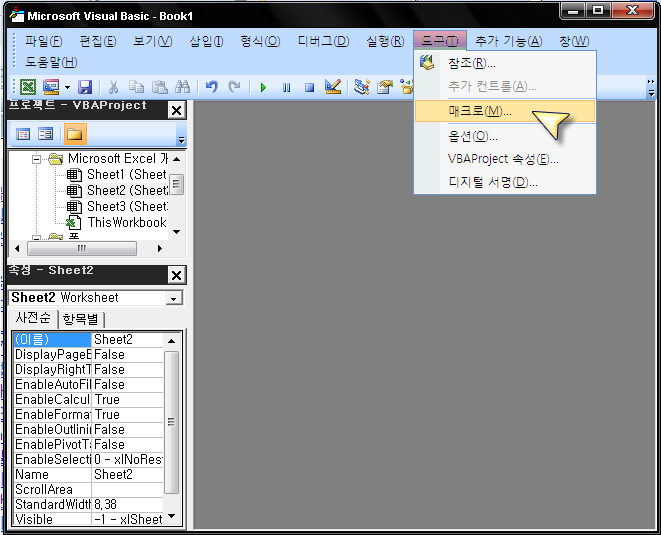Toggle Design Mode ruler icon
The width and height of the screenshot is (661, 535).
[333, 87]
